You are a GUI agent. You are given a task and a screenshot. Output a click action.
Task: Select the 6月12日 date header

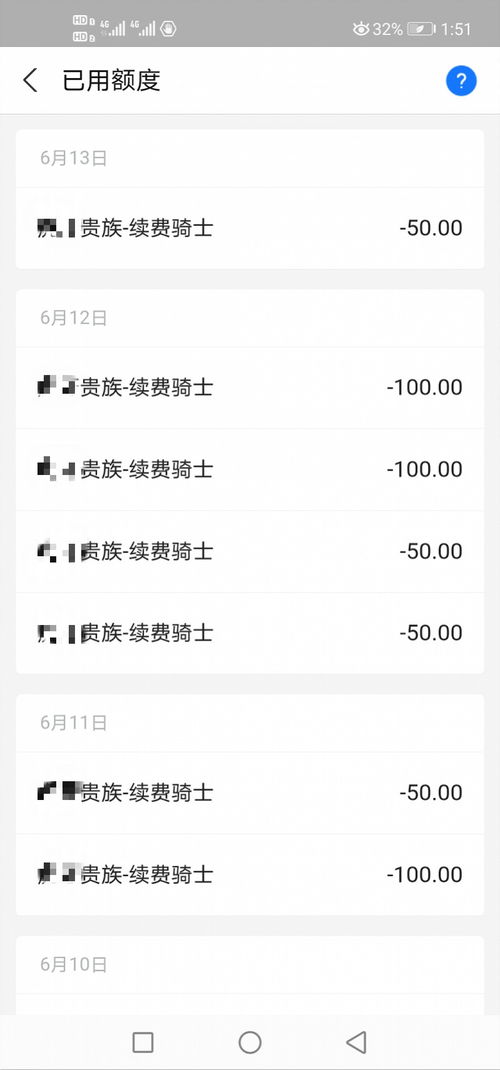74,318
